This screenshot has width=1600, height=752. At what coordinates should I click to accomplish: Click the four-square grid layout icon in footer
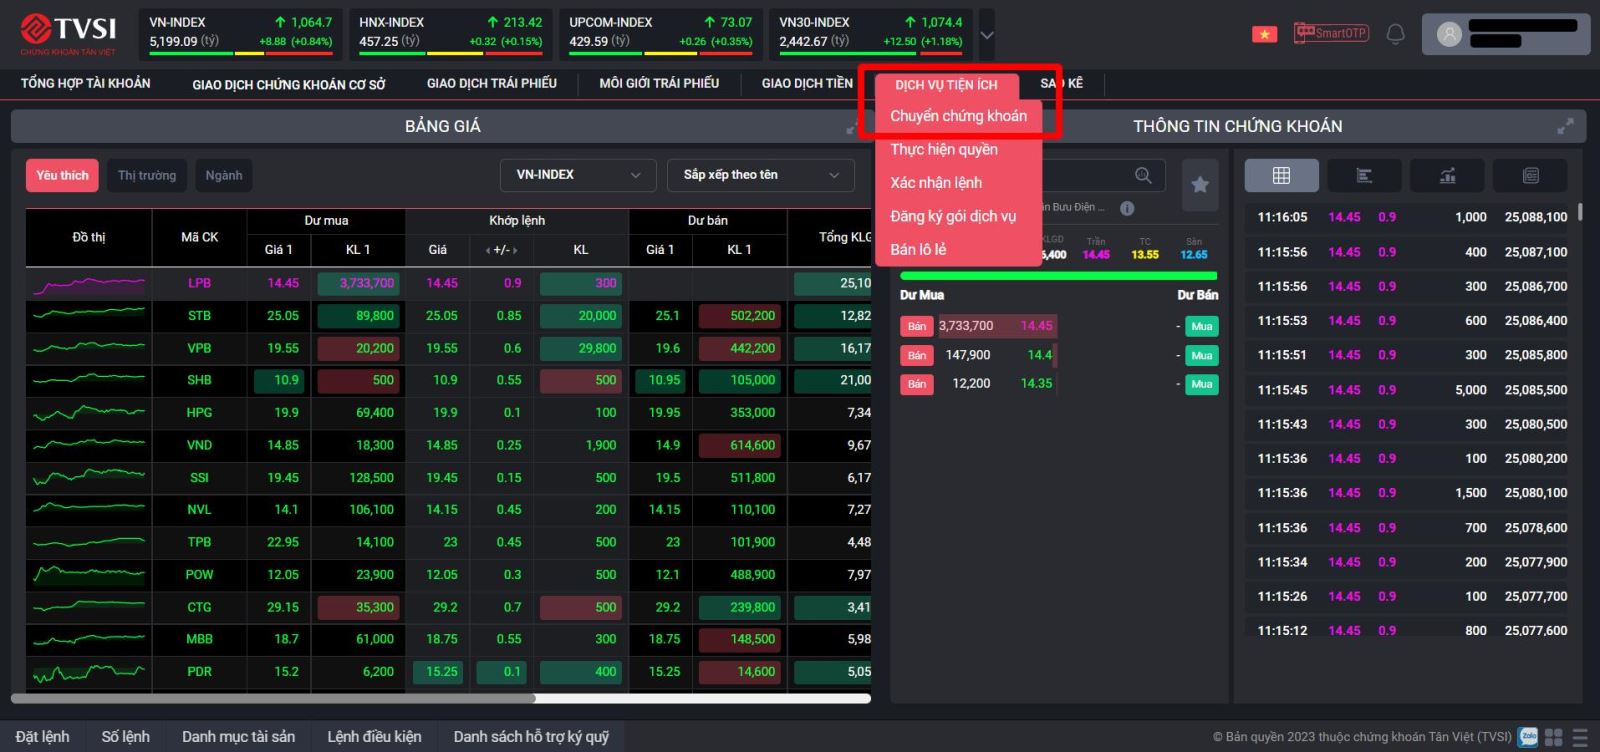click(1553, 737)
